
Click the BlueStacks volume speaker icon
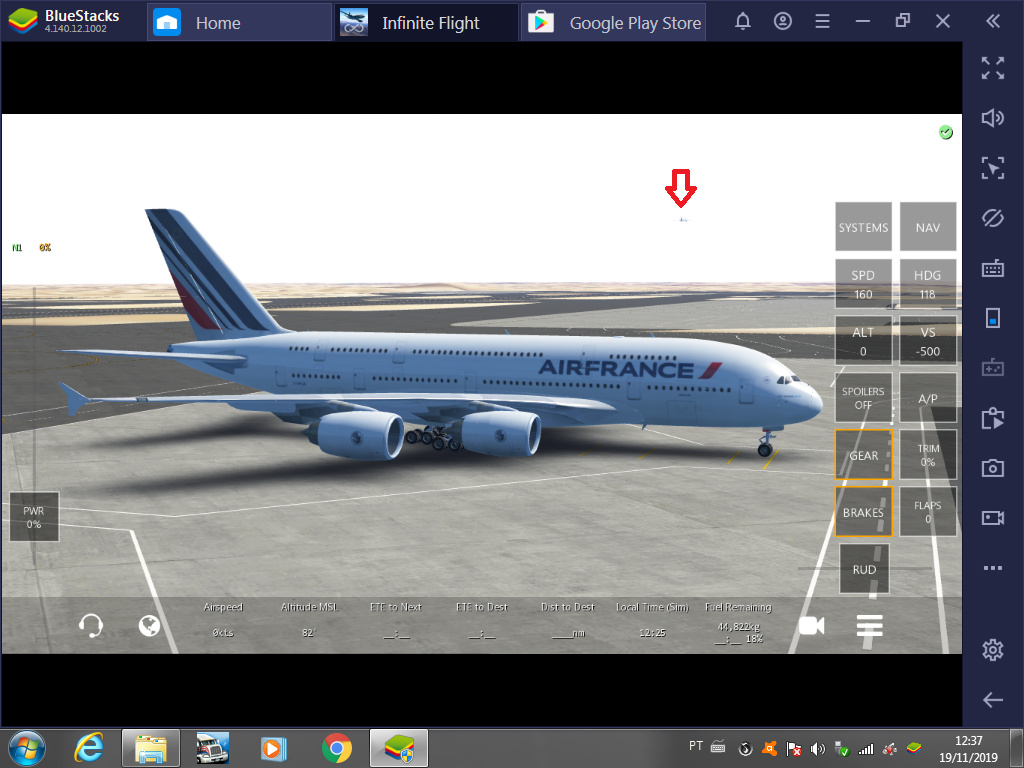point(993,118)
